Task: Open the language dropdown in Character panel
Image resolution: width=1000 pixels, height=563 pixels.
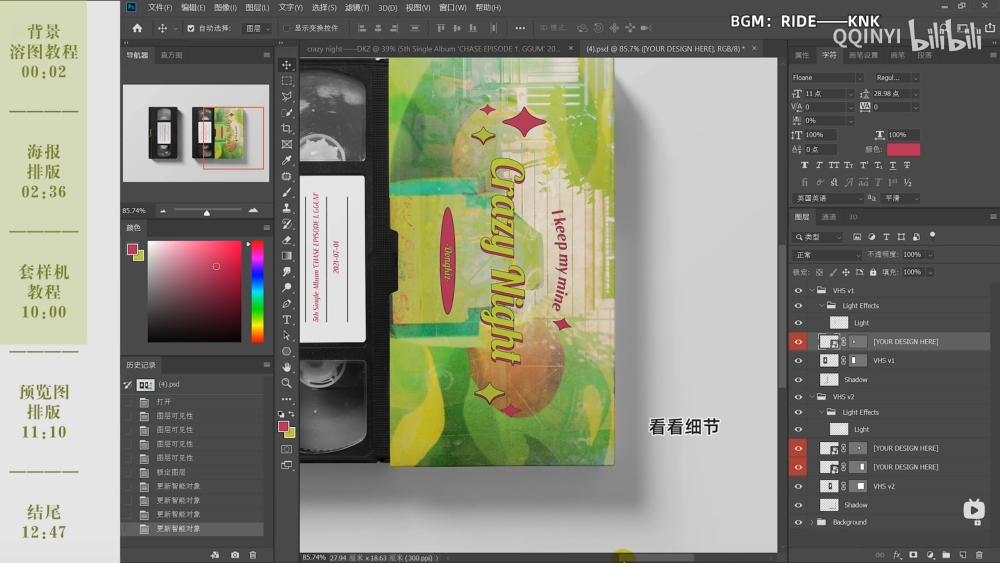Action: [x=828, y=198]
